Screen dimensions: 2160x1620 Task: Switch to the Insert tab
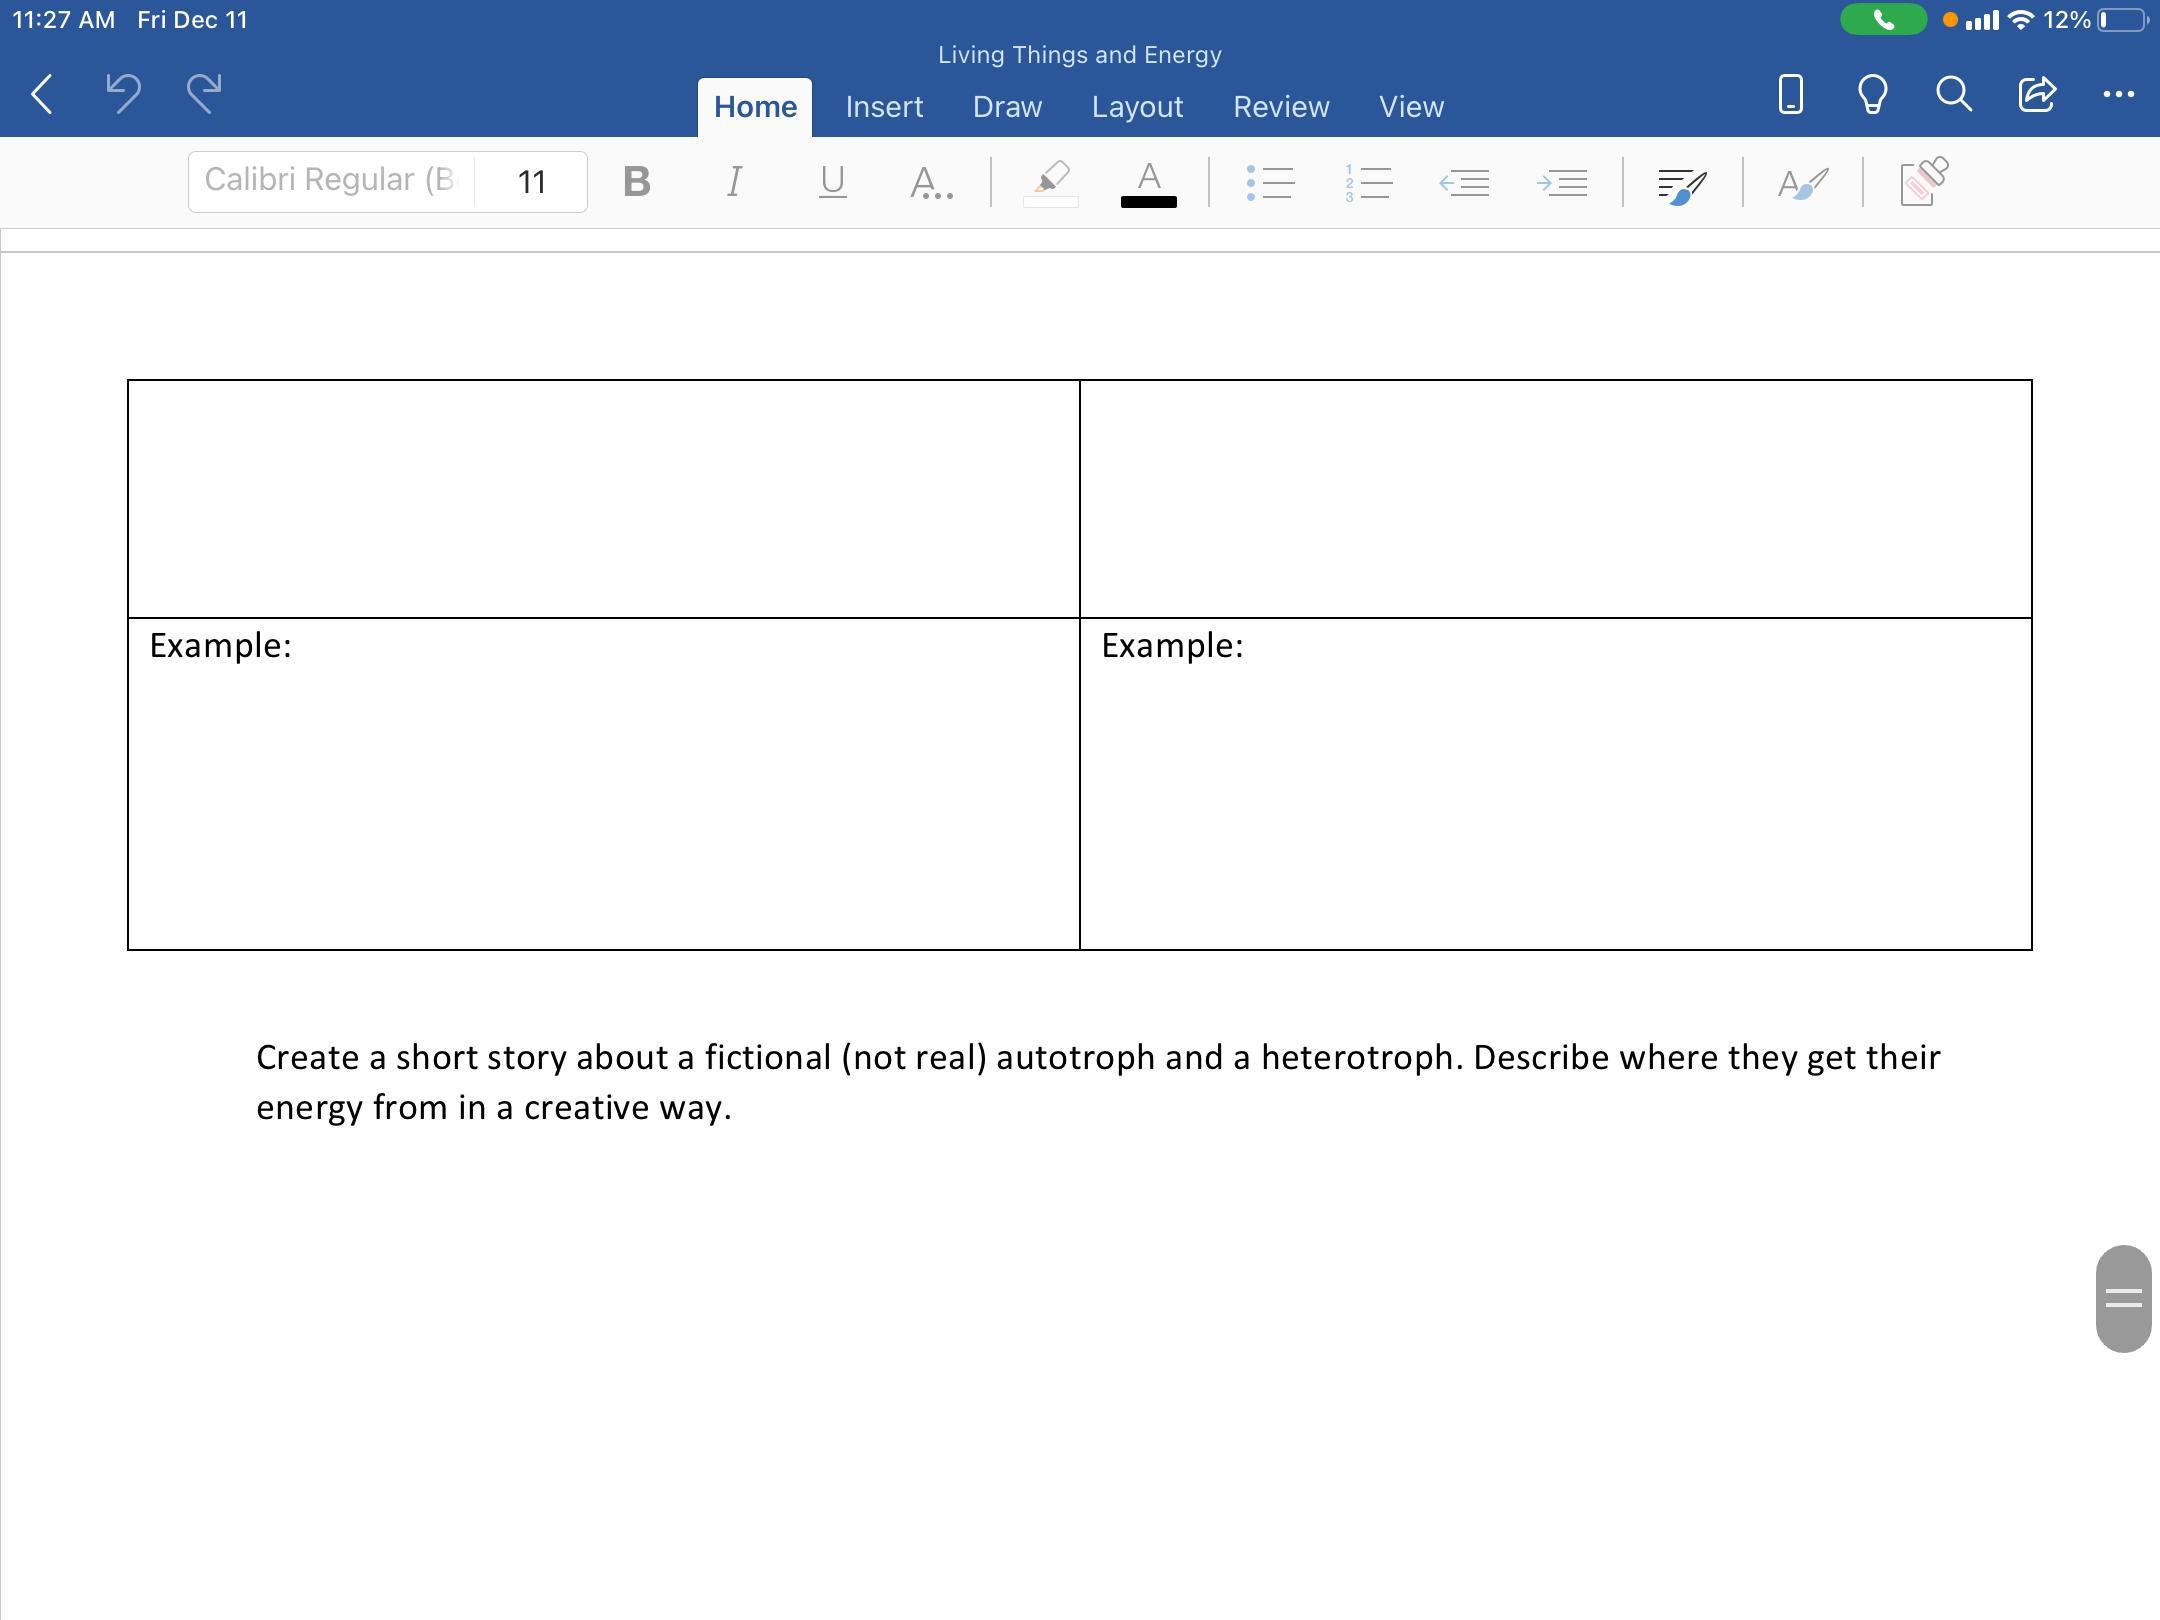tap(884, 107)
